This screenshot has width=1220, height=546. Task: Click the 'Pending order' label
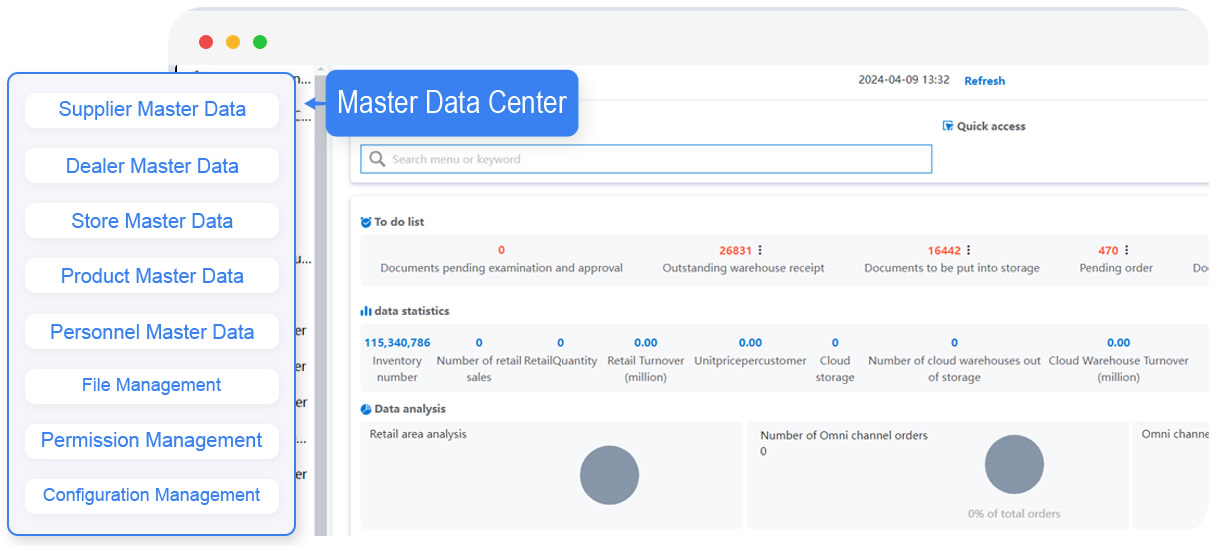1116,268
